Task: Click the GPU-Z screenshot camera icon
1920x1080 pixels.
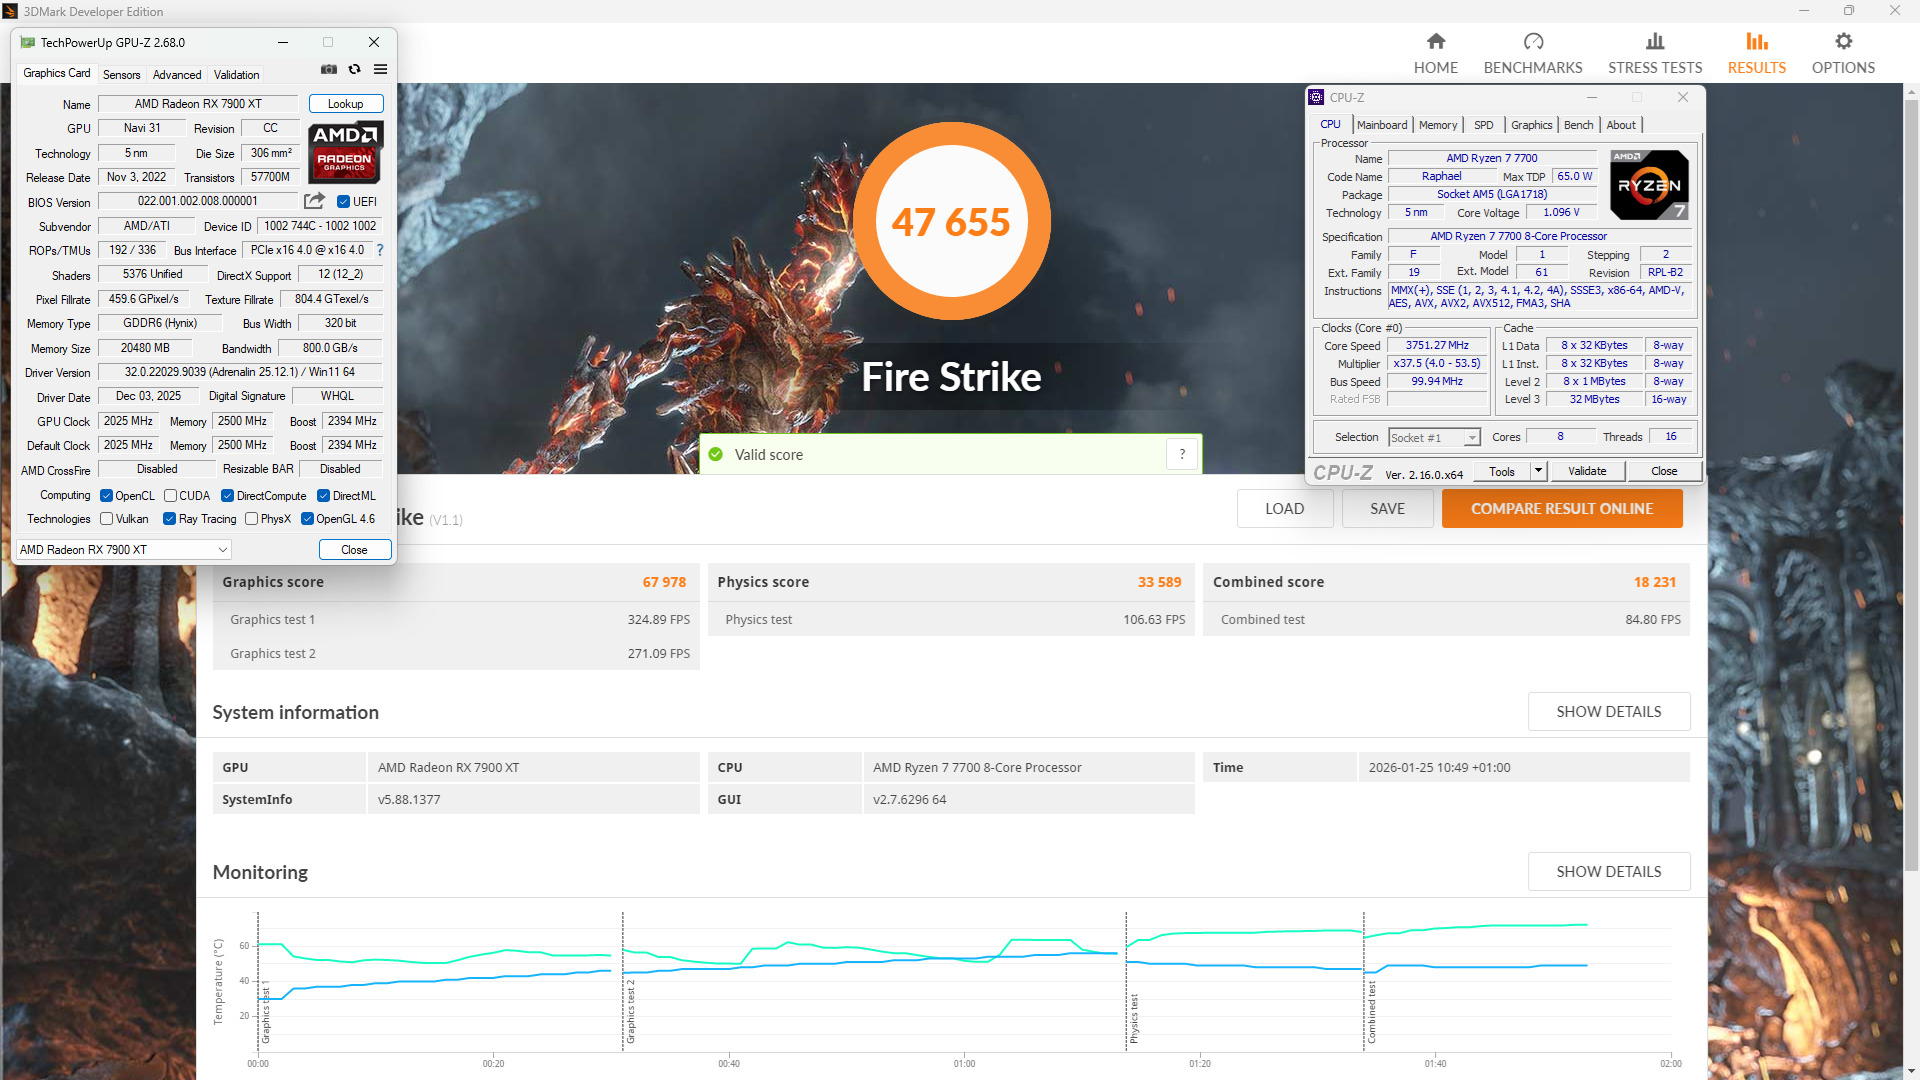Action: [329, 69]
